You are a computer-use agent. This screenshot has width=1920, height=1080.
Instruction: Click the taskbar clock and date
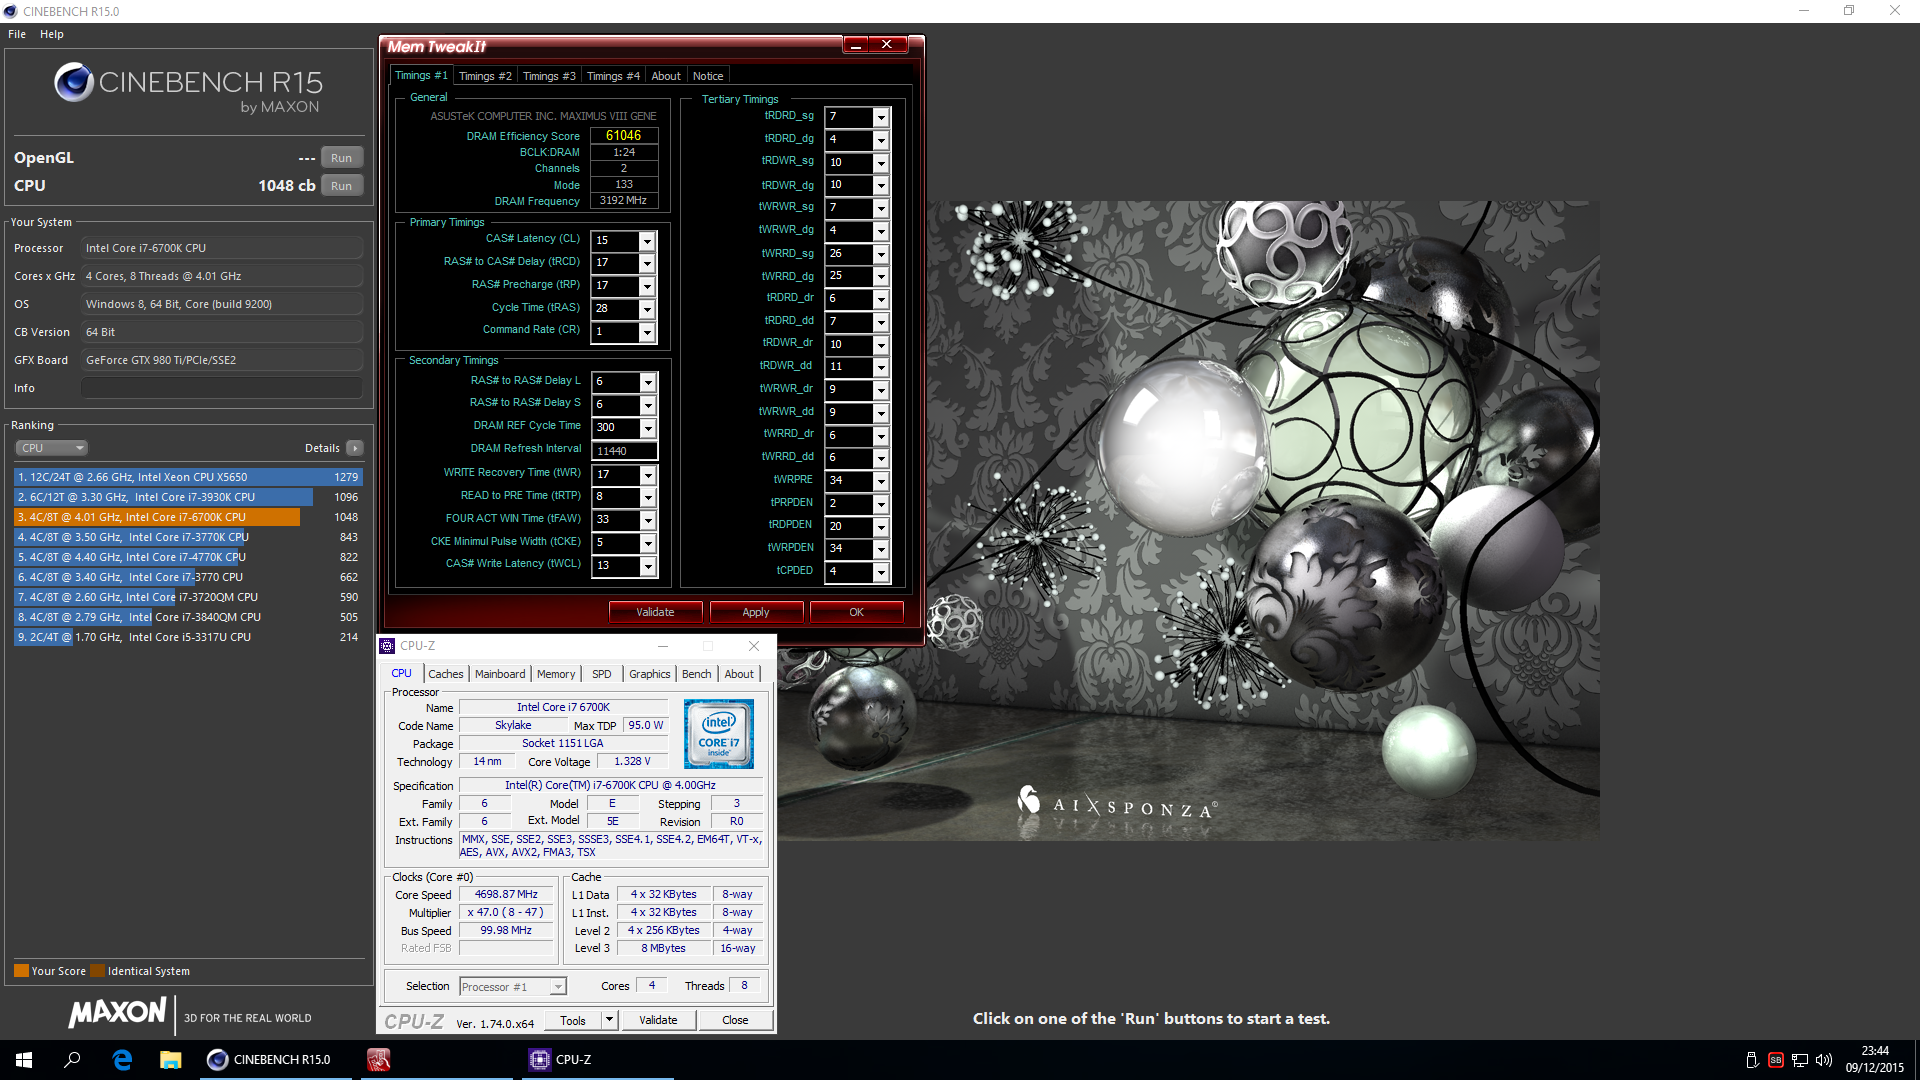pos(1875,1060)
